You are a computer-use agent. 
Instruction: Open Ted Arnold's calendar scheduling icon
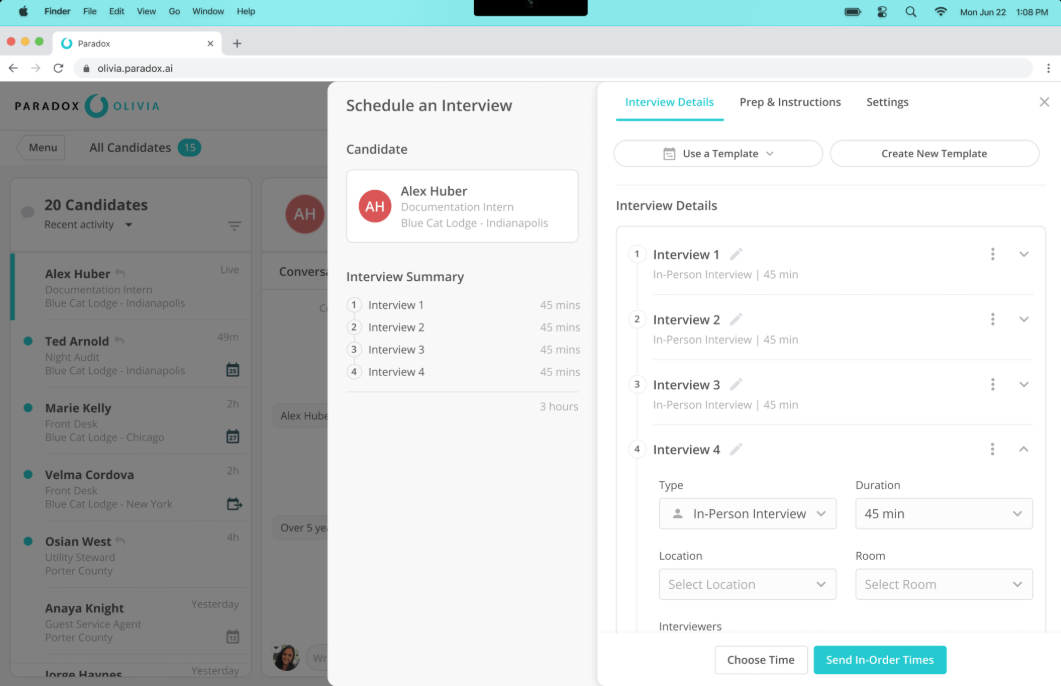[233, 369]
